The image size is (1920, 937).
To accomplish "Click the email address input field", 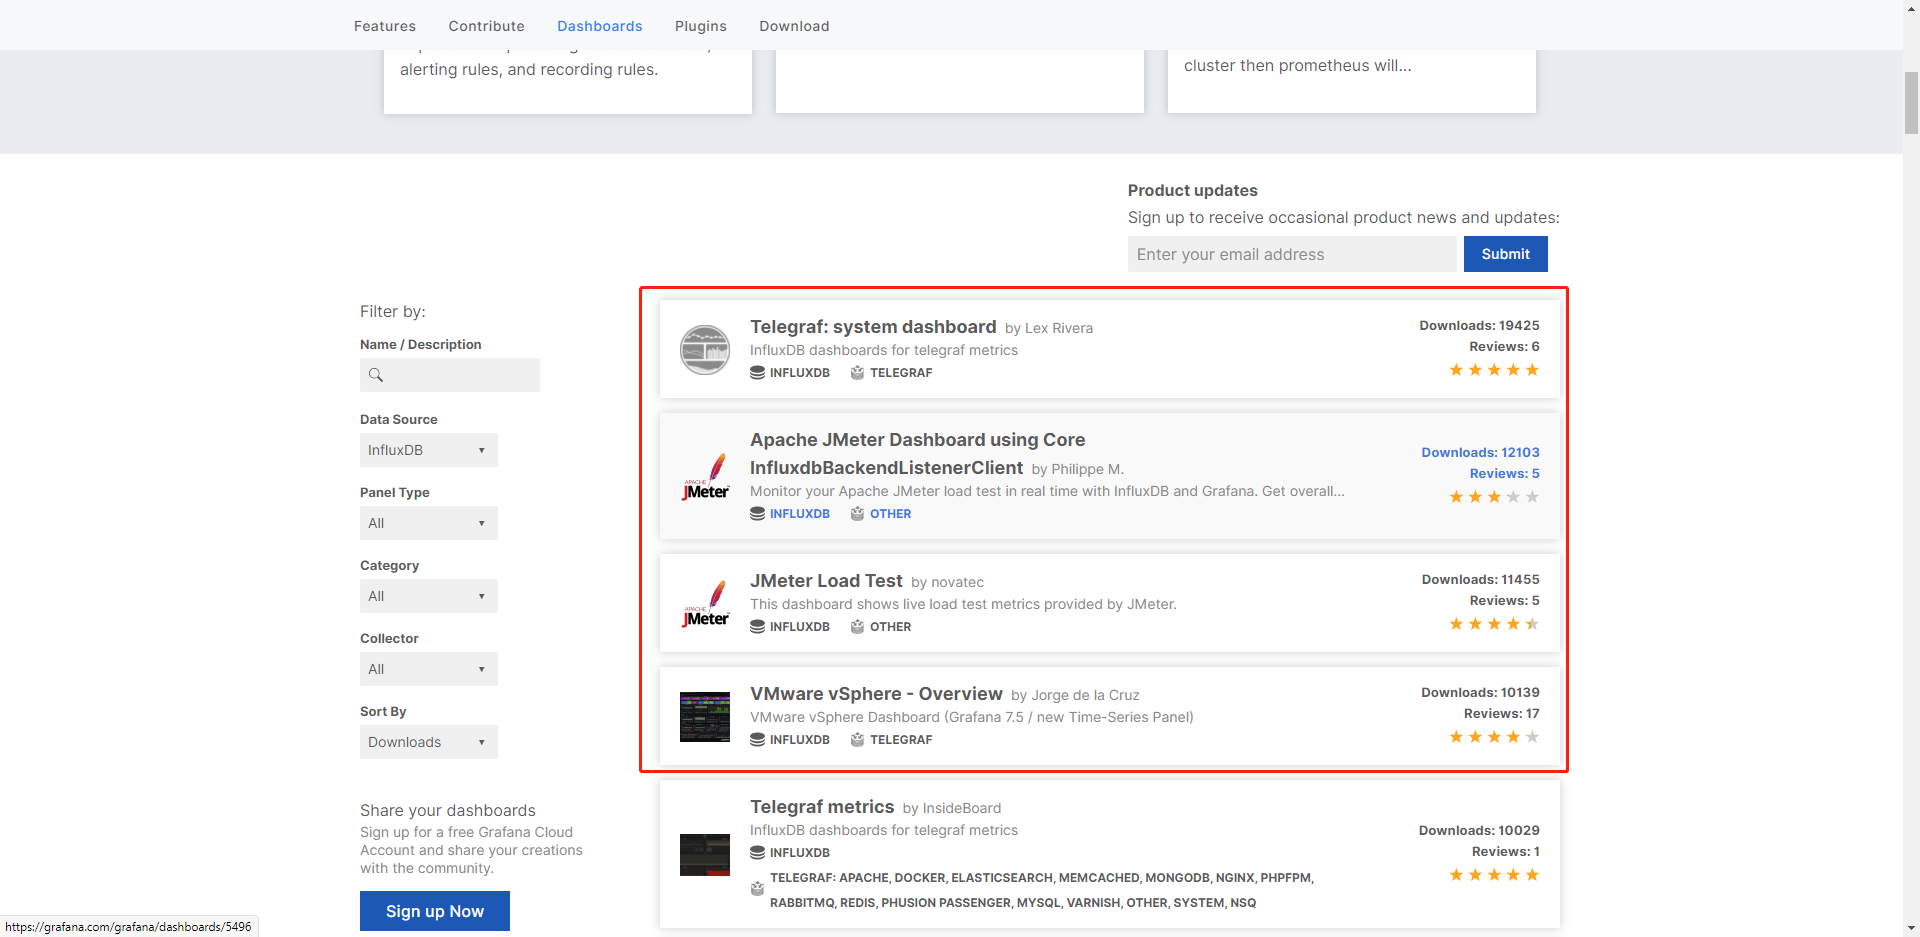I will [x=1292, y=254].
